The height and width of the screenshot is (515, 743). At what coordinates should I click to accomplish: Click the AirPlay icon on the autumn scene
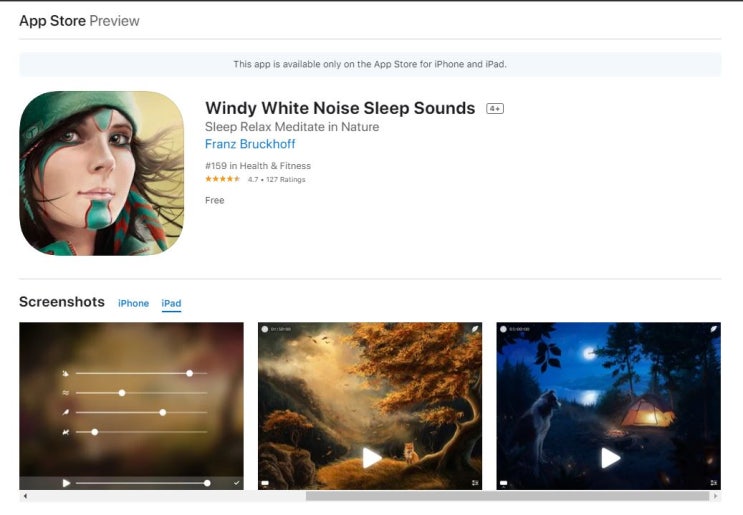coord(265,483)
